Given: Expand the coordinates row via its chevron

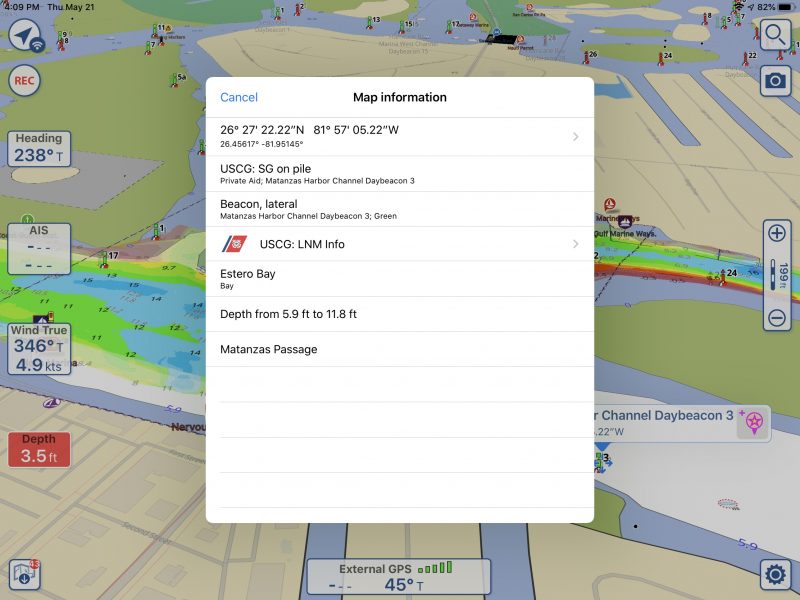Looking at the screenshot, I should [576, 136].
